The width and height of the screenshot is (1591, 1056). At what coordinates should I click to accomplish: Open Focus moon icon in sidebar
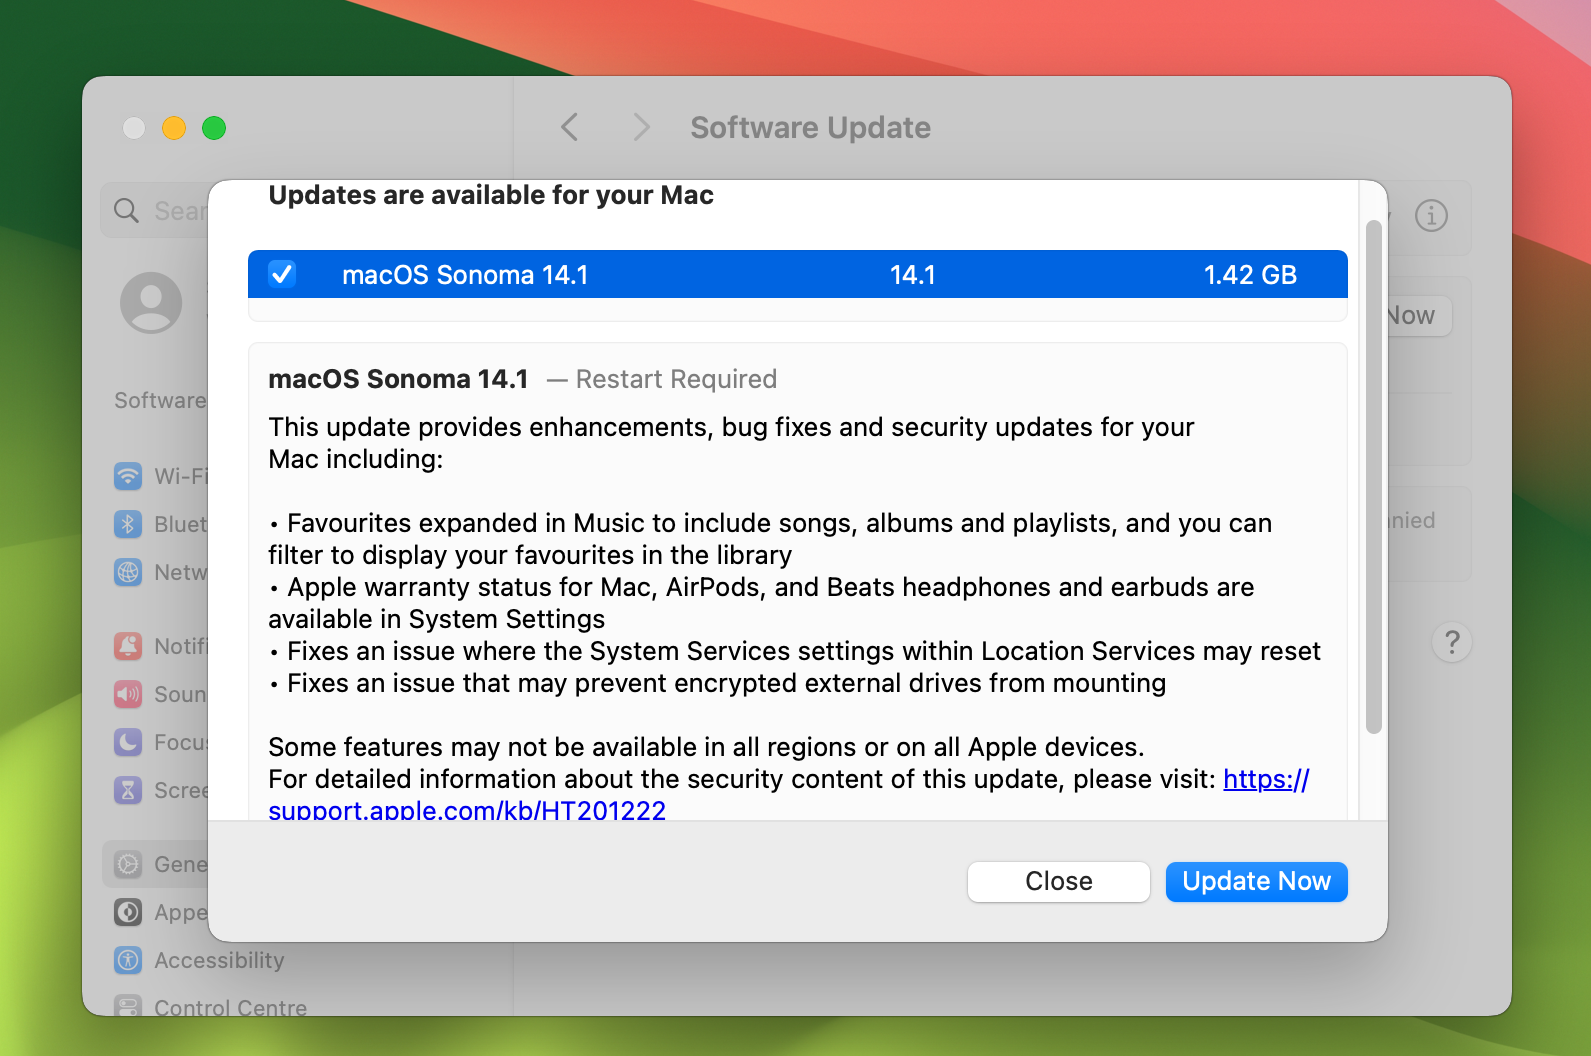(x=128, y=742)
